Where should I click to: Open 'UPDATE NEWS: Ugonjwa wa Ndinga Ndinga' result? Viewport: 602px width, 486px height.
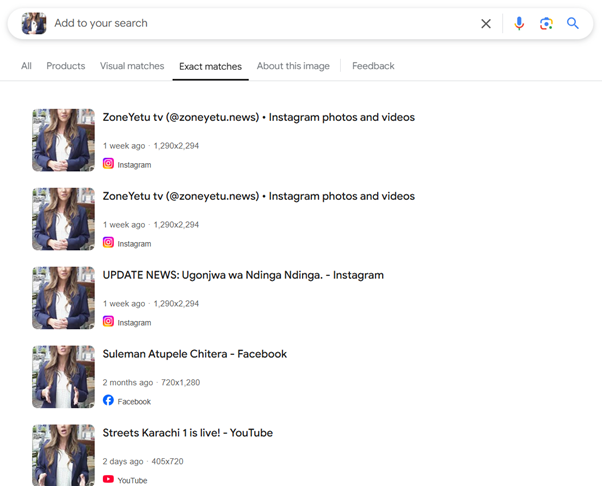[243, 275]
